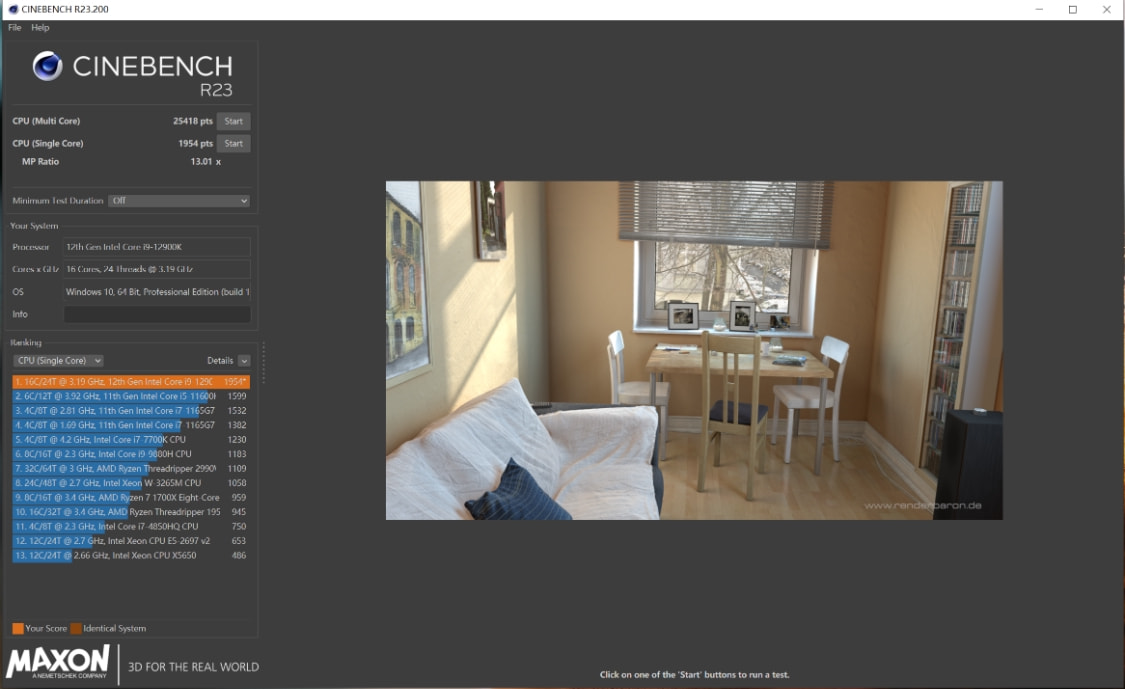This screenshot has height=689, width=1125.
Task: Click the MP Ratio 13.01 x value
Action: pos(205,161)
